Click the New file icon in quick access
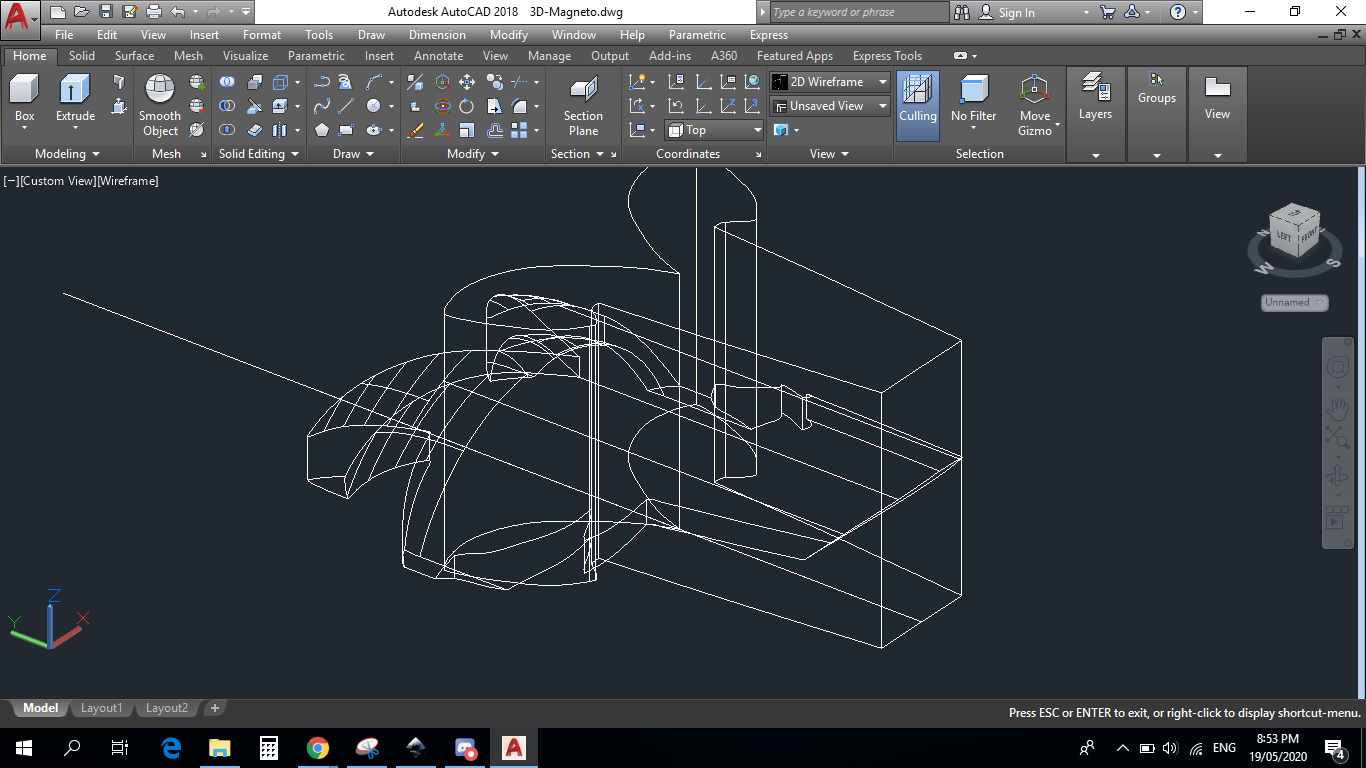 tap(58, 12)
